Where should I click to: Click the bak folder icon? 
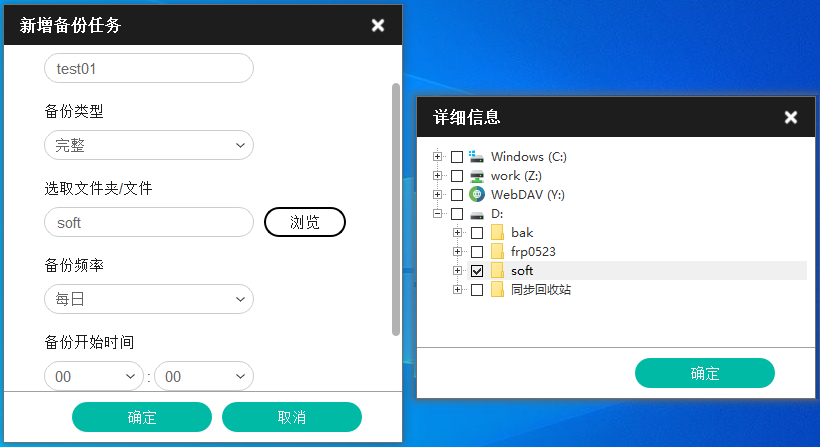click(x=497, y=233)
